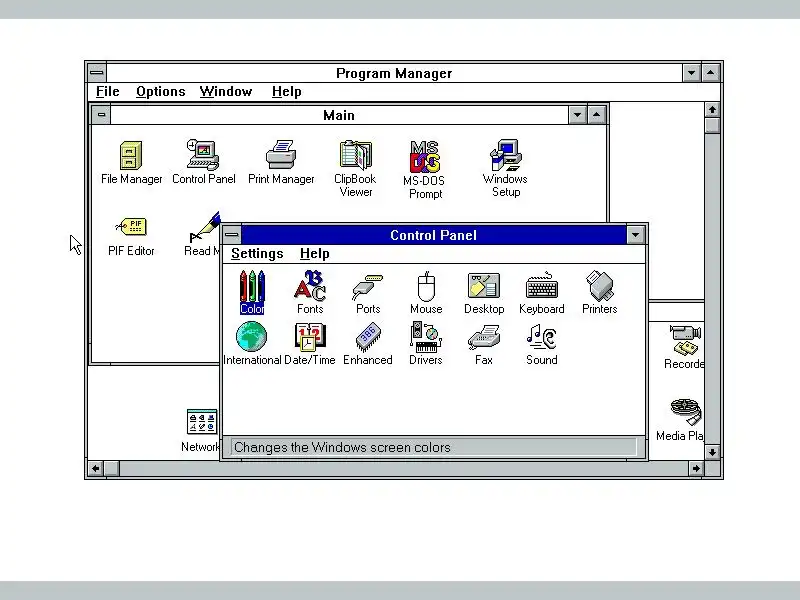Minimize the Control Panel window
Image resolution: width=800 pixels, height=600 pixels.
tap(635, 235)
